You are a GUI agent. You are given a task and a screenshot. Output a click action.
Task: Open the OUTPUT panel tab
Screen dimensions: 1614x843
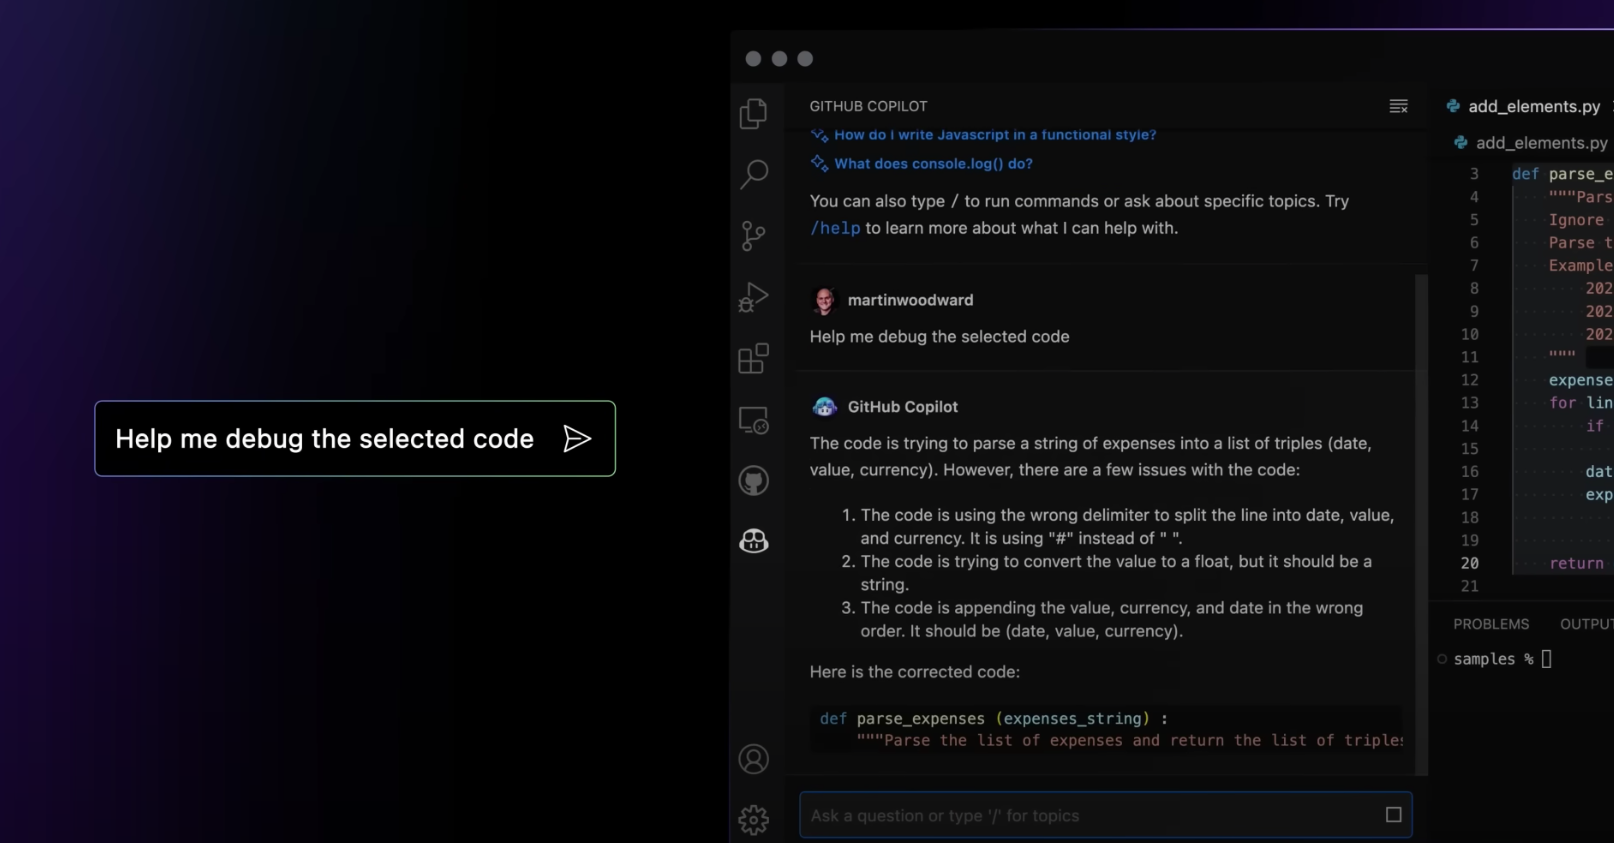tap(1586, 624)
